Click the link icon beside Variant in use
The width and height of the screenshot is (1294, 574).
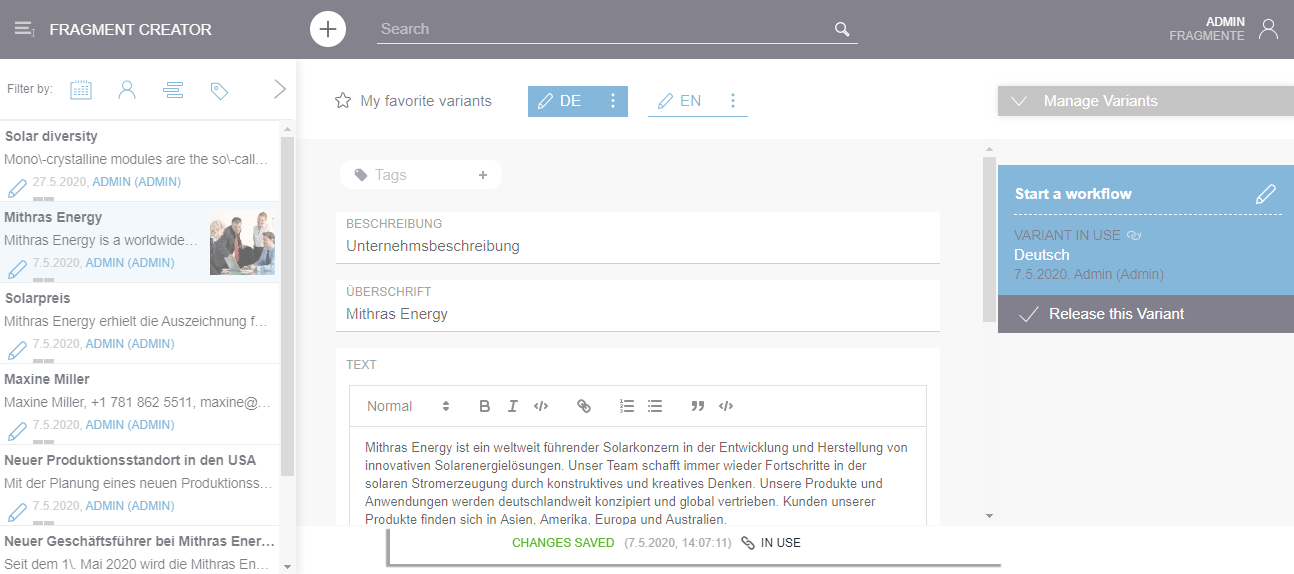[1133, 235]
